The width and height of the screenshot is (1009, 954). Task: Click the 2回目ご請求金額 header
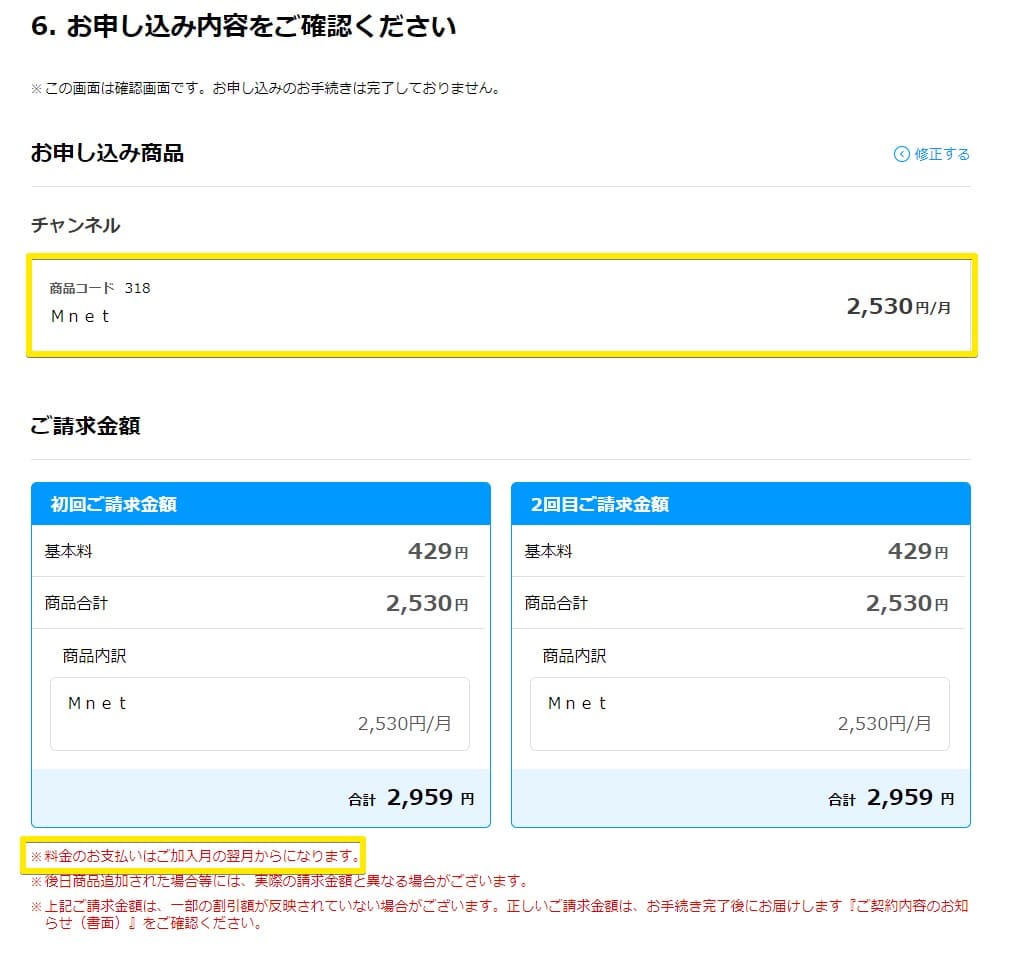coord(599,504)
